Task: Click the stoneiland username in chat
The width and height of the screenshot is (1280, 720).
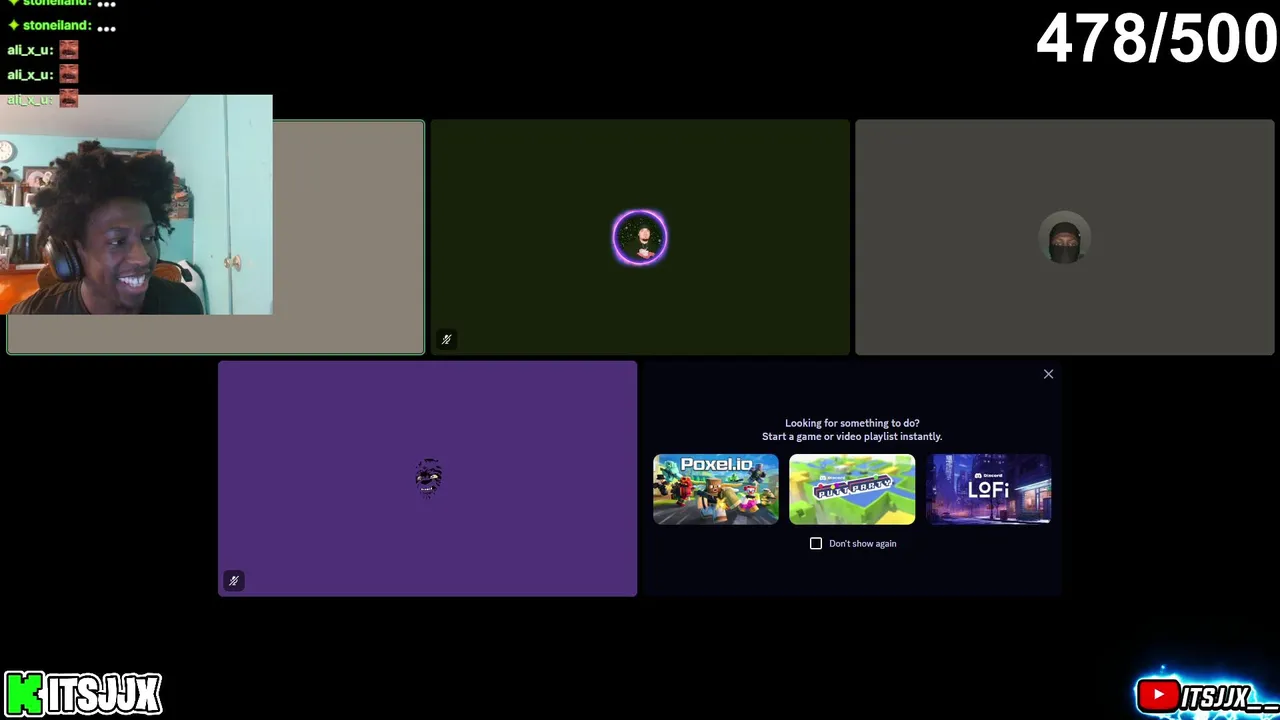Action: click(56, 25)
